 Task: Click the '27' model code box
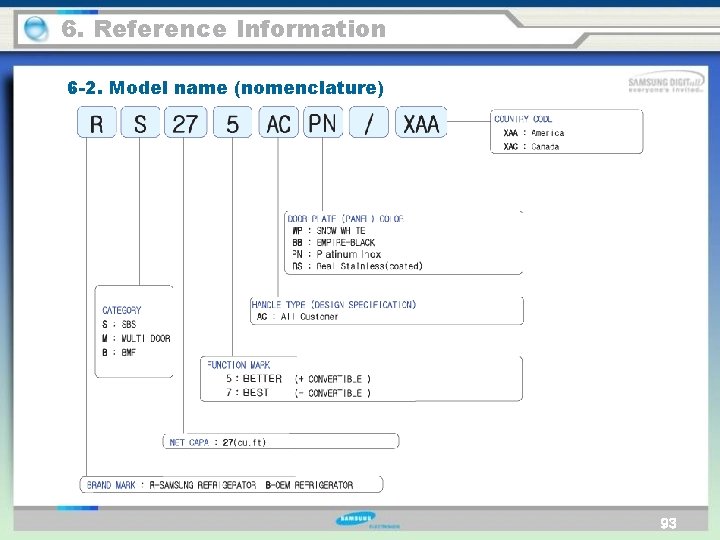pyautogui.click(x=186, y=122)
